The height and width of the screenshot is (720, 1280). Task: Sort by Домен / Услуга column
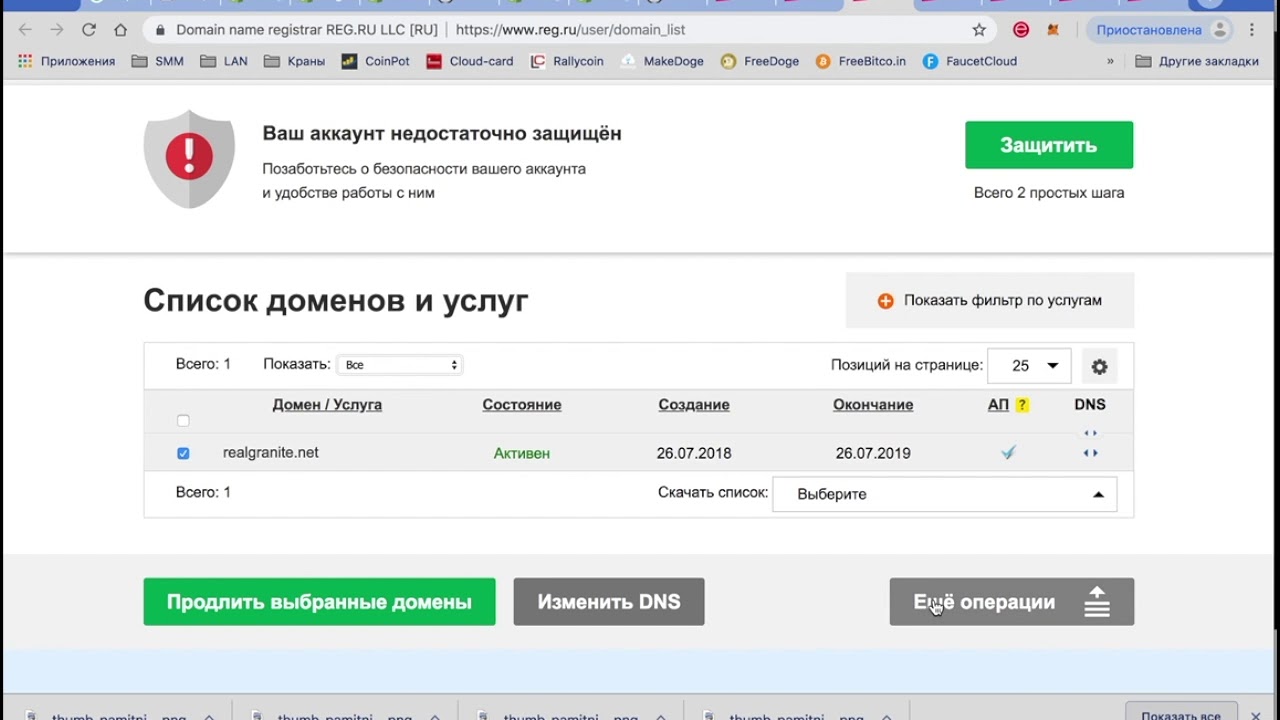327,405
